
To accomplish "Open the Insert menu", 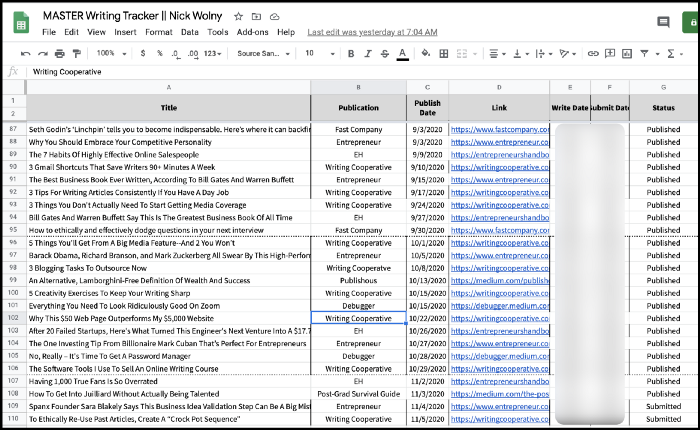I will [125, 32].
